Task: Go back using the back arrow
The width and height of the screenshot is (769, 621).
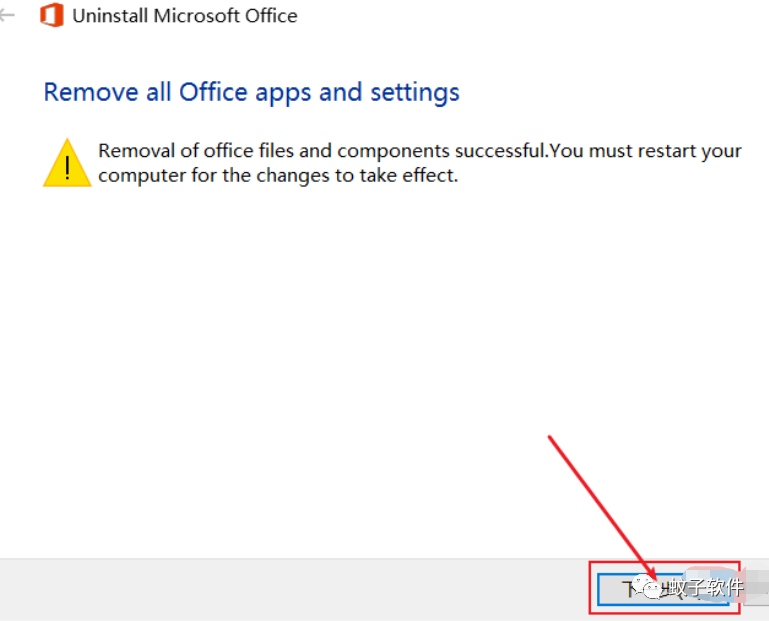Action: [x=6, y=15]
